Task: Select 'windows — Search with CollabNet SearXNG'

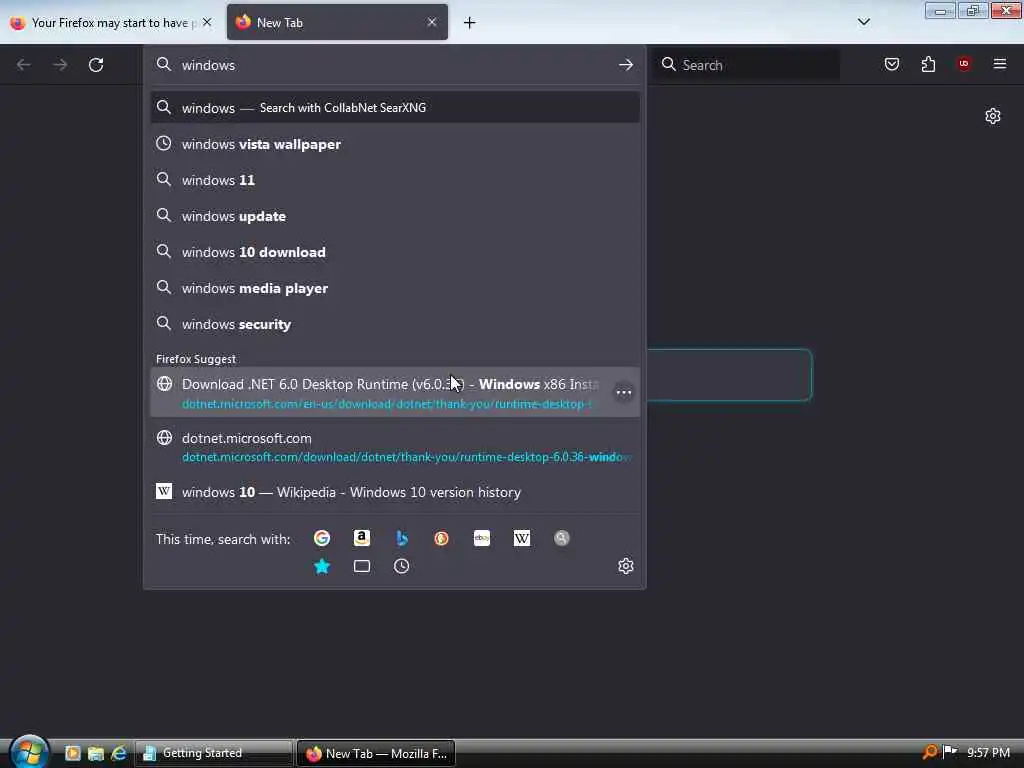Action: [395, 108]
